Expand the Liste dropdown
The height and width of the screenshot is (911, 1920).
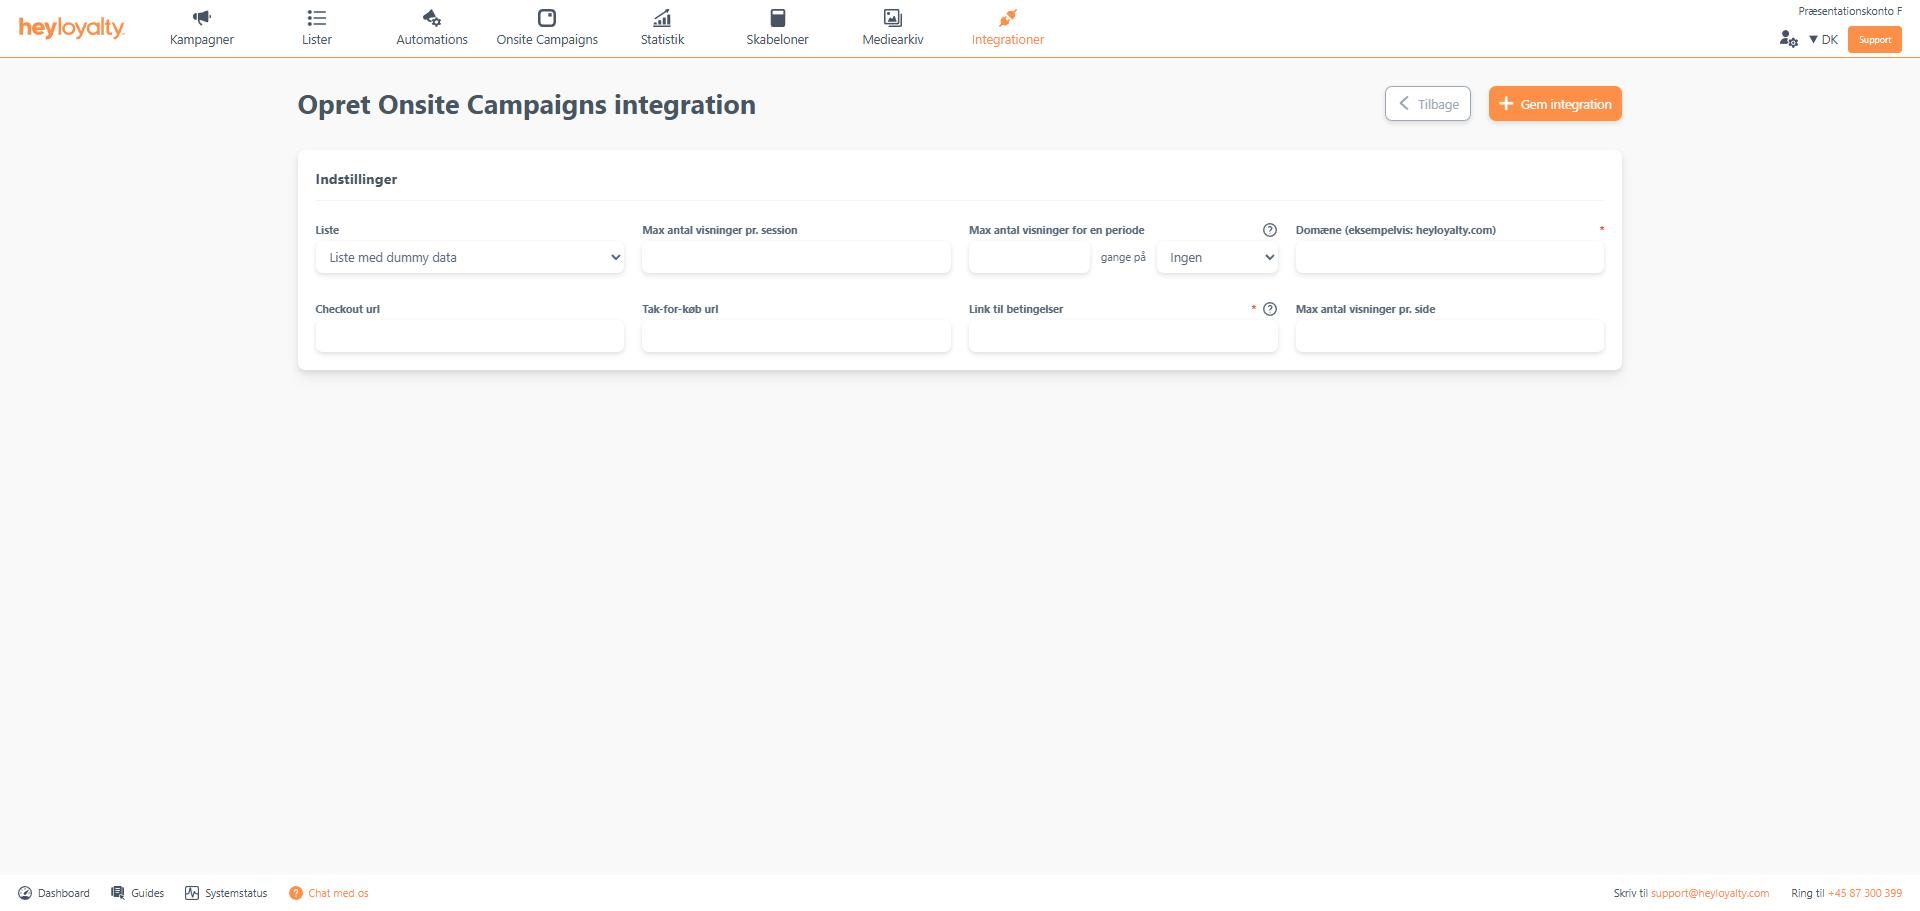470,258
